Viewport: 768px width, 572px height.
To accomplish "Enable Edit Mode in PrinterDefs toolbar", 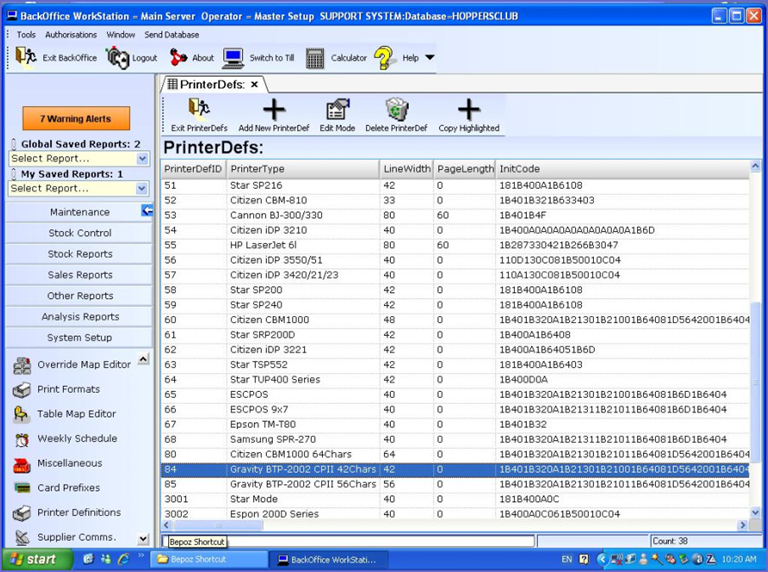I will 337,110.
